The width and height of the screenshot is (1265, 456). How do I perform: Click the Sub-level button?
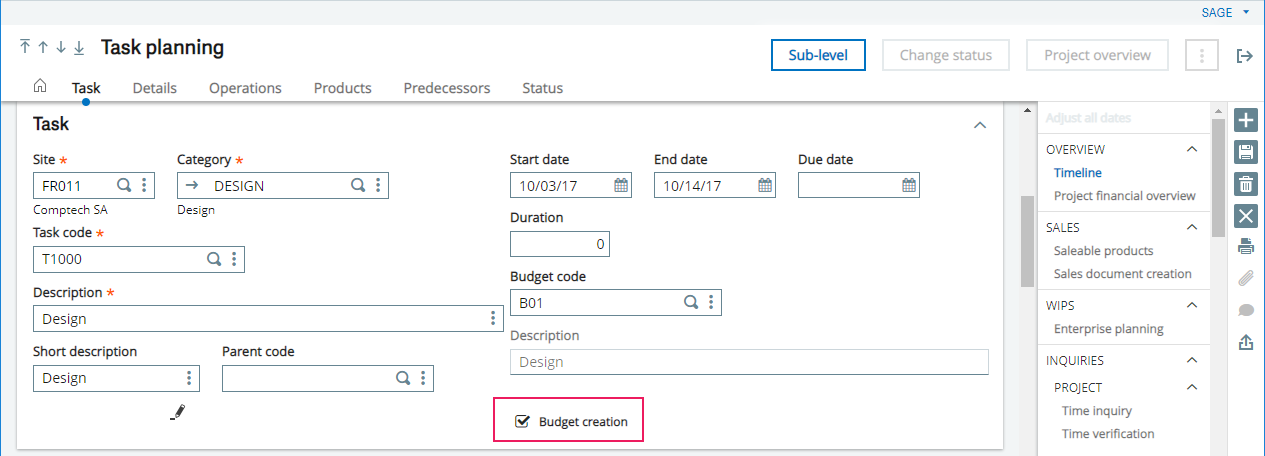[817, 55]
